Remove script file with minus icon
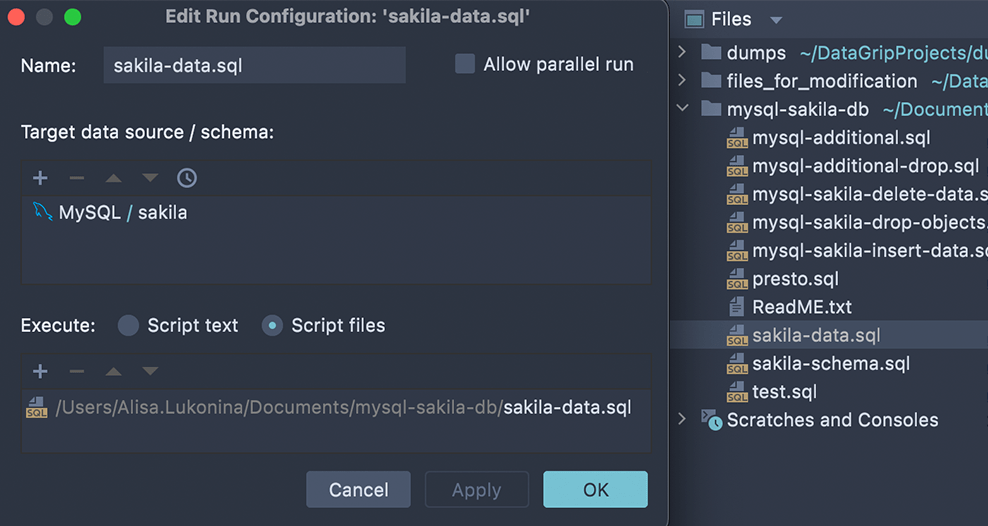The image size is (988, 526). (x=77, y=371)
